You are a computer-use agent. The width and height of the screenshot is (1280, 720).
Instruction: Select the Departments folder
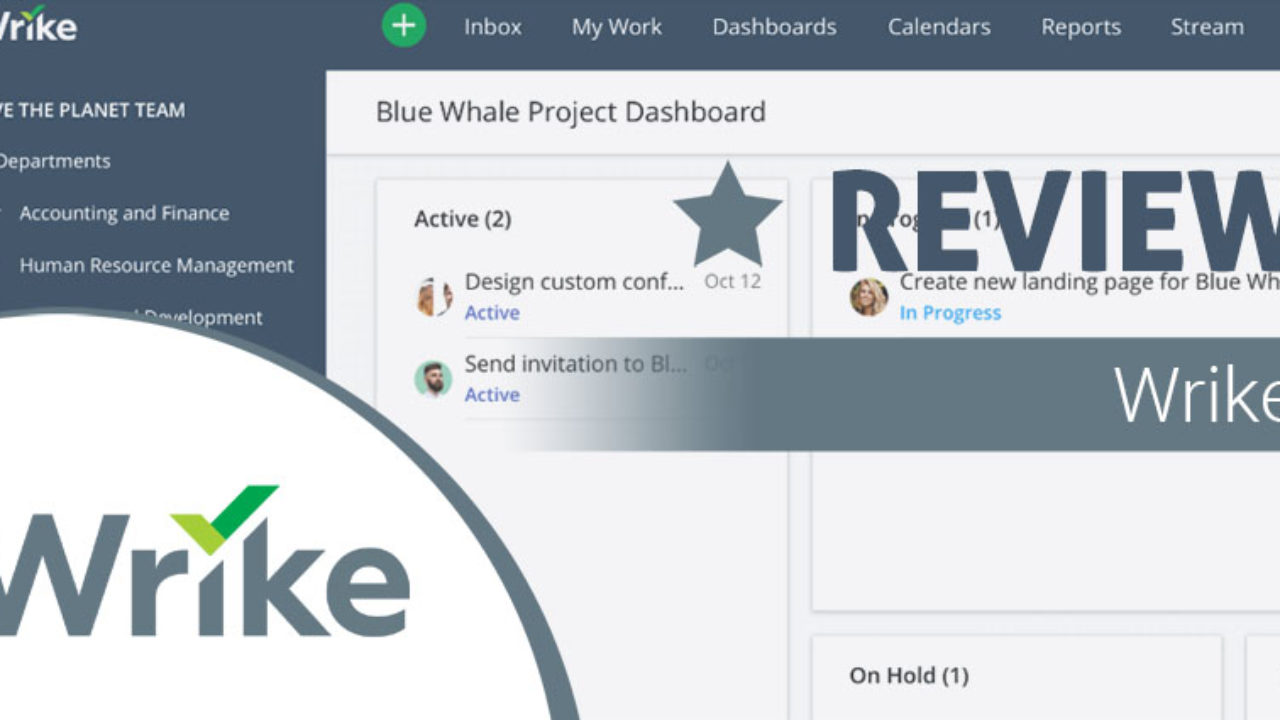[x=55, y=161]
